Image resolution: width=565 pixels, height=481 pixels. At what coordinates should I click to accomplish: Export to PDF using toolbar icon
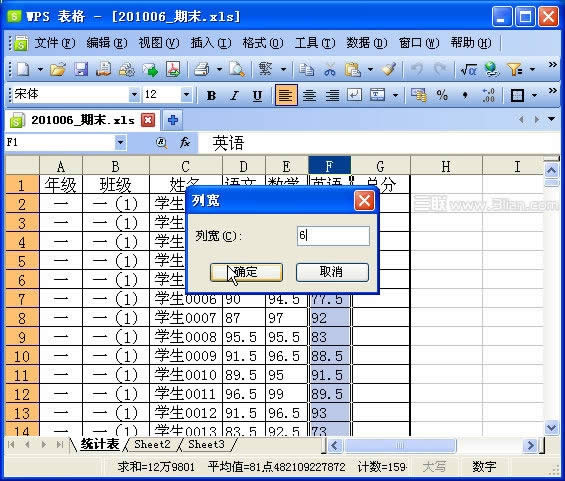(173, 69)
